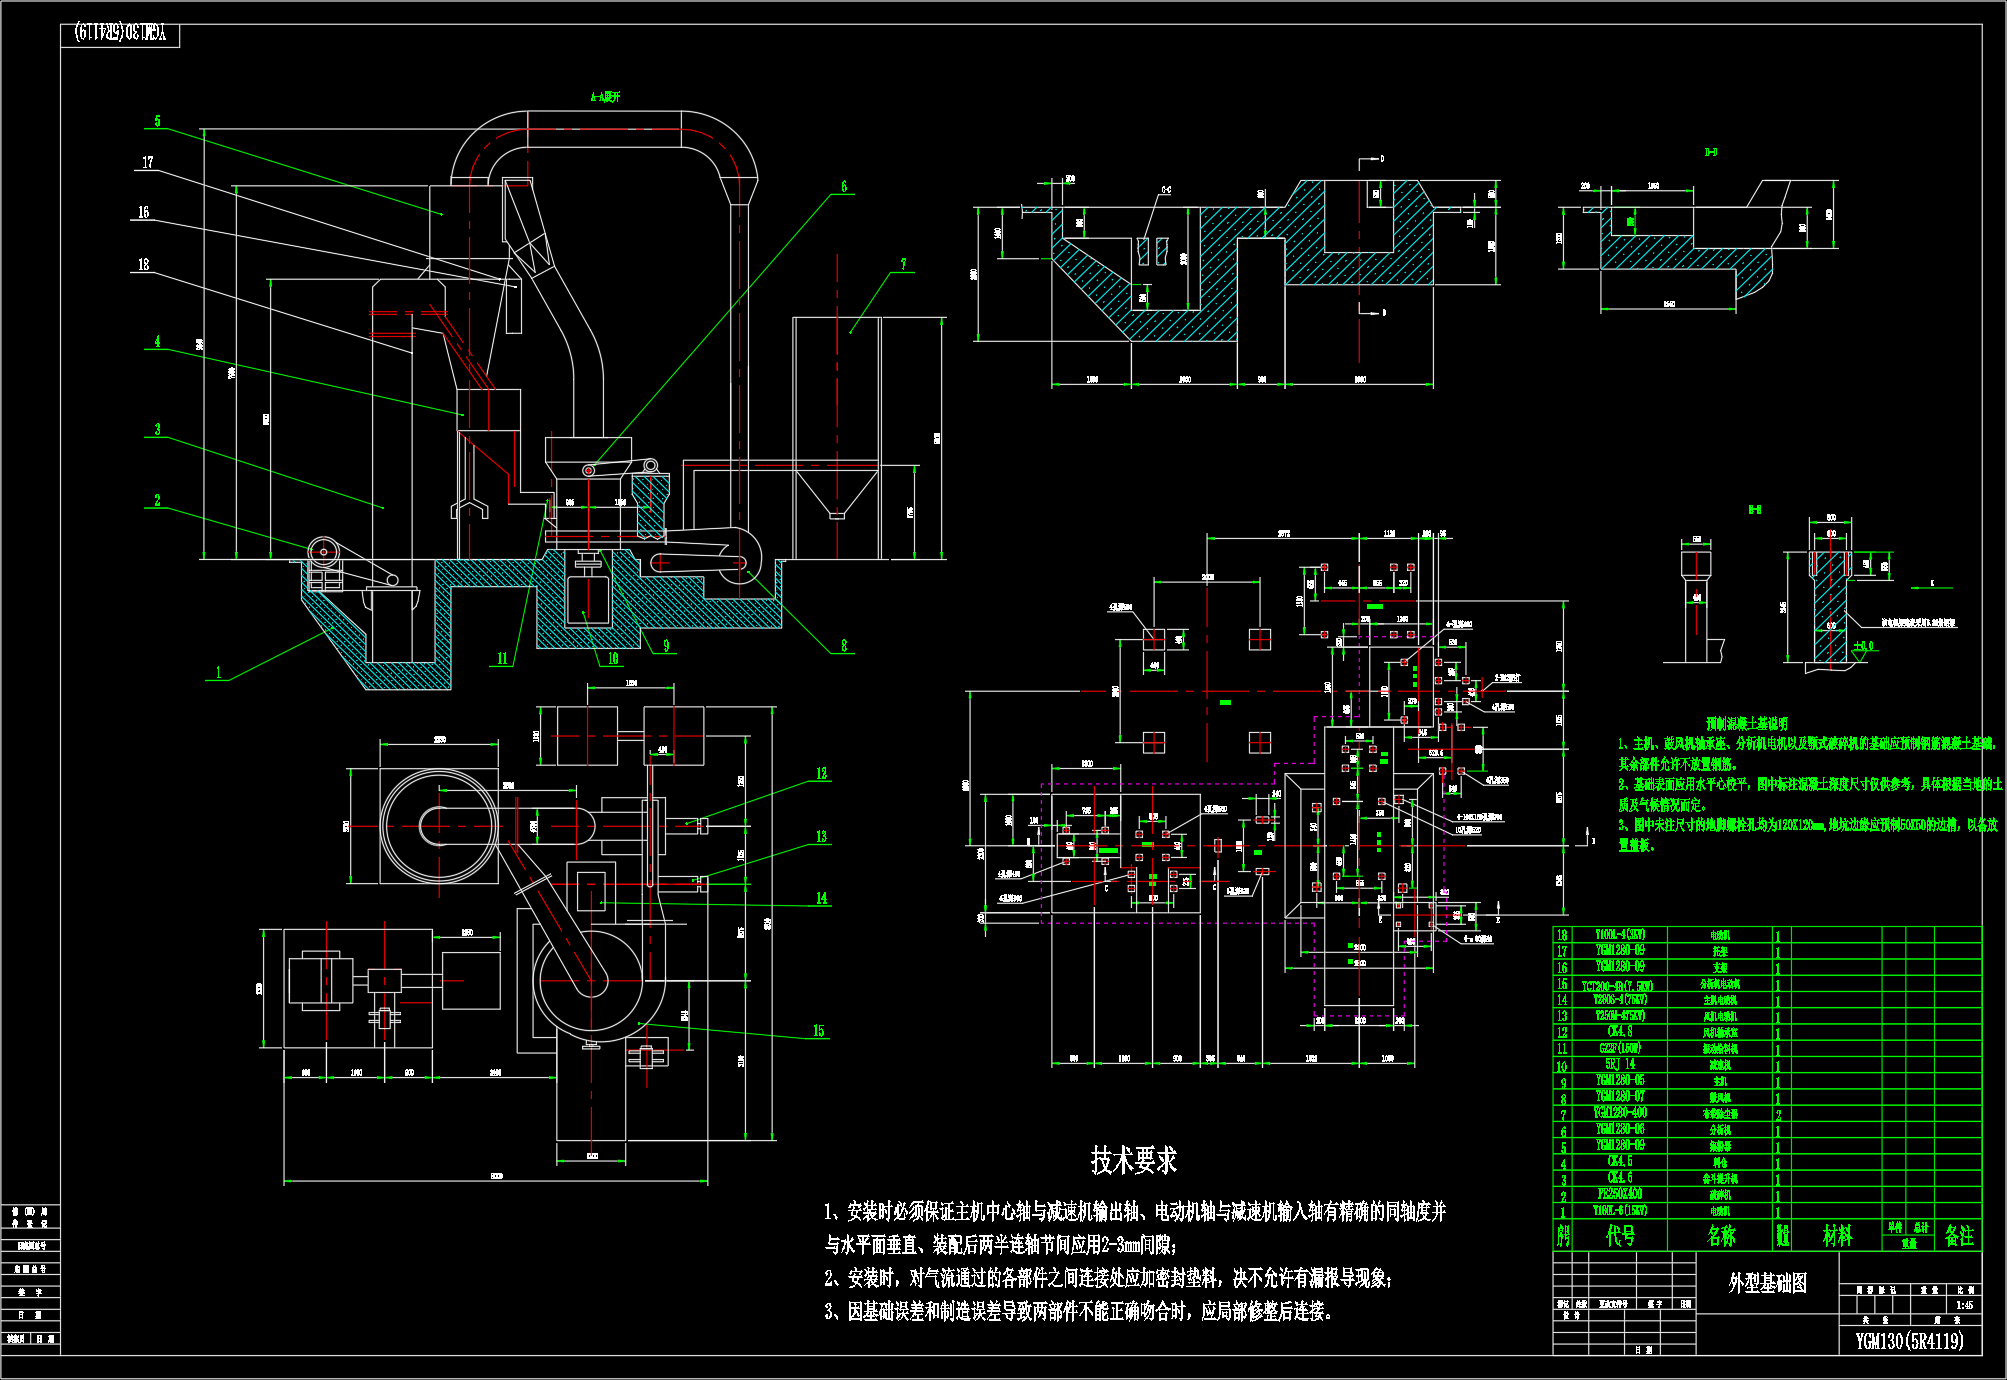Click callout number 6 leader label
The image size is (2007, 1380).
(x=843, y=186)
